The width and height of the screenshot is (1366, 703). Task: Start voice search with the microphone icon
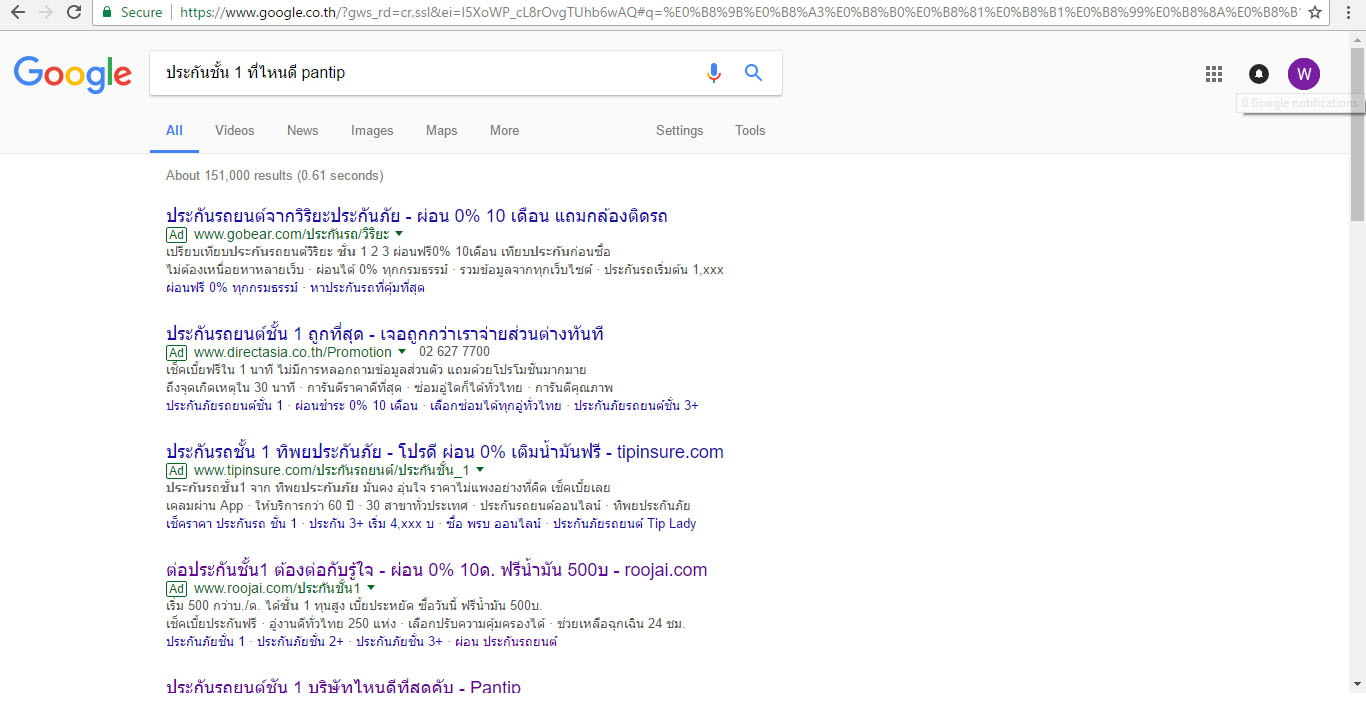pyautogui.click(x=714, y=73)
